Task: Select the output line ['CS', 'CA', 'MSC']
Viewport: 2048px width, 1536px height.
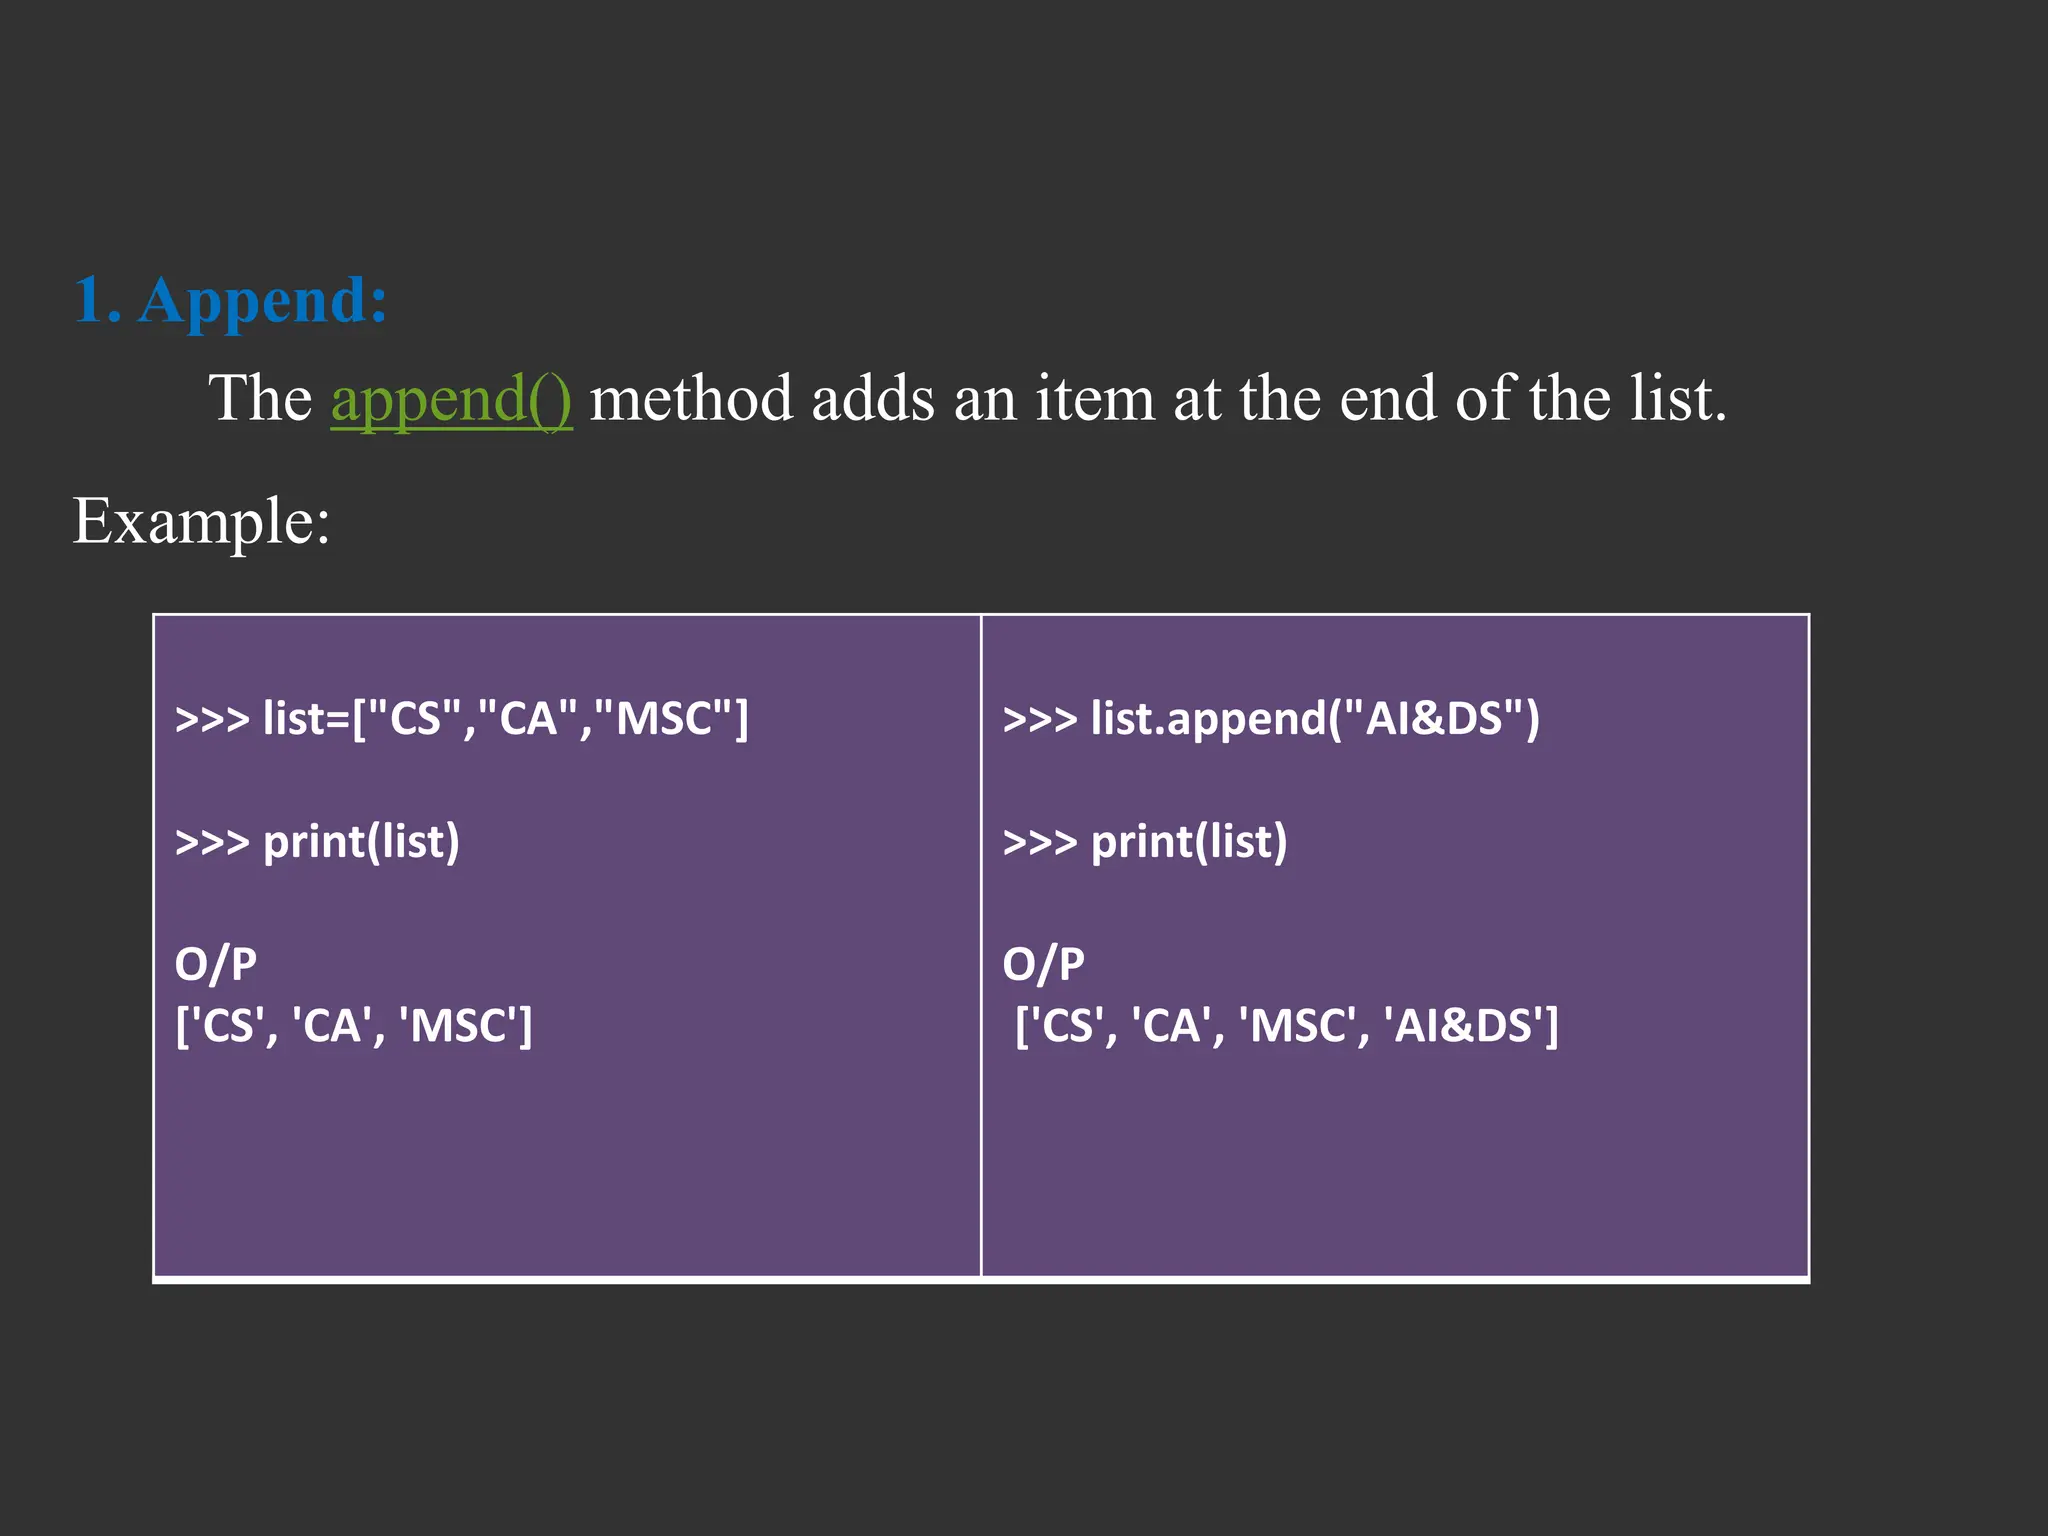Action: (x=353, y=1026)
